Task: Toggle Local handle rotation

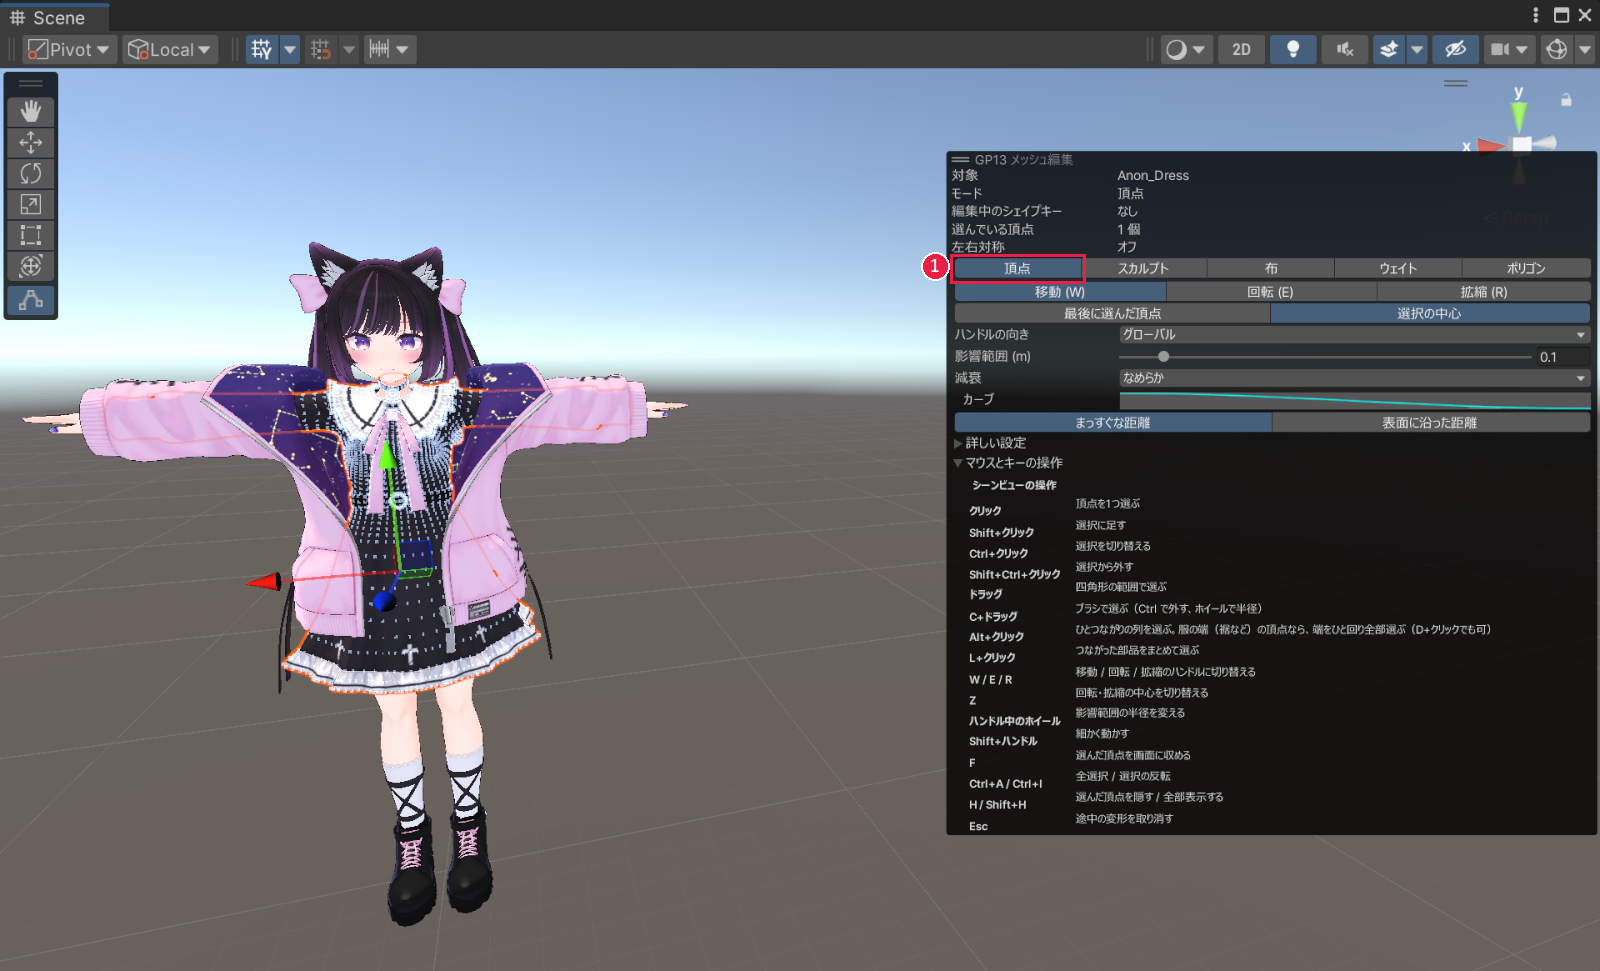Action: click(170, 49)
